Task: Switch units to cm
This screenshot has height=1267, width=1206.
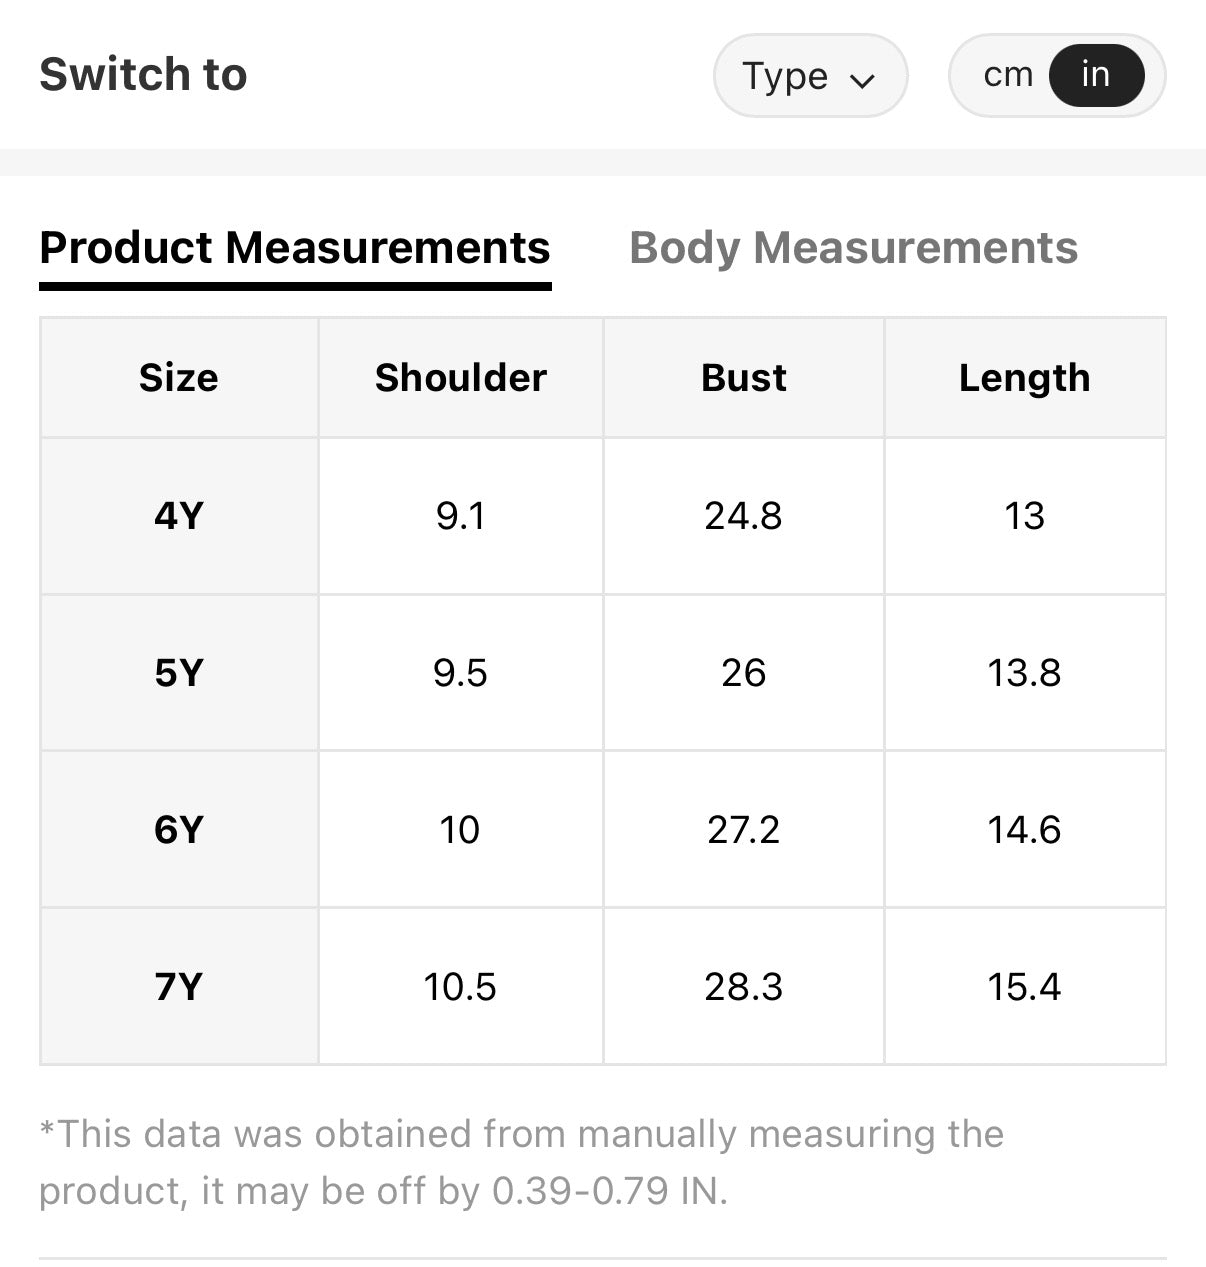Action: pos(1007,75)
